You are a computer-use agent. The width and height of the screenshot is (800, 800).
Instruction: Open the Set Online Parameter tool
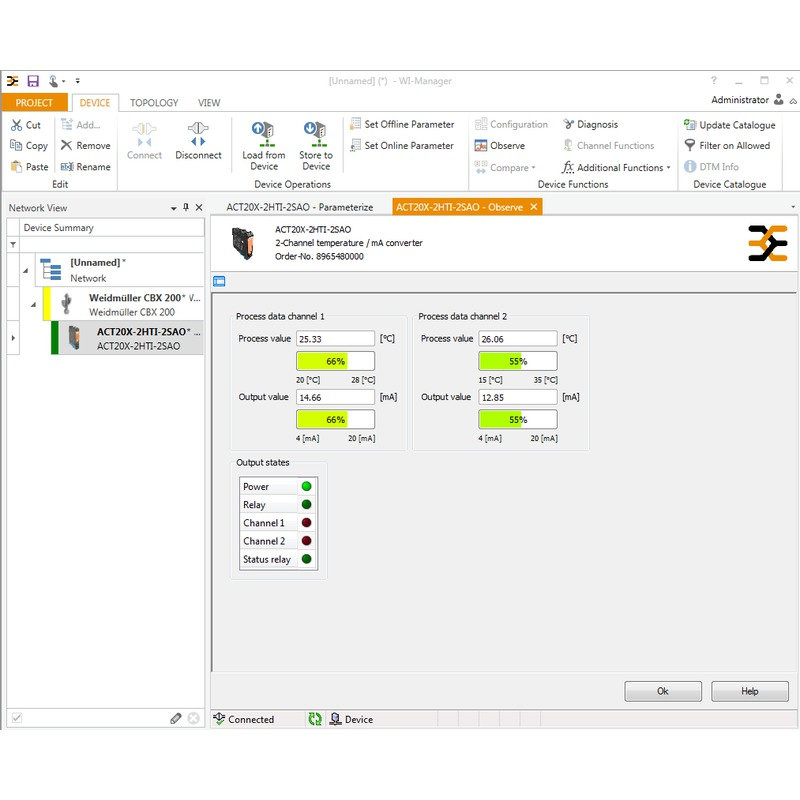[x=402, y=146]
